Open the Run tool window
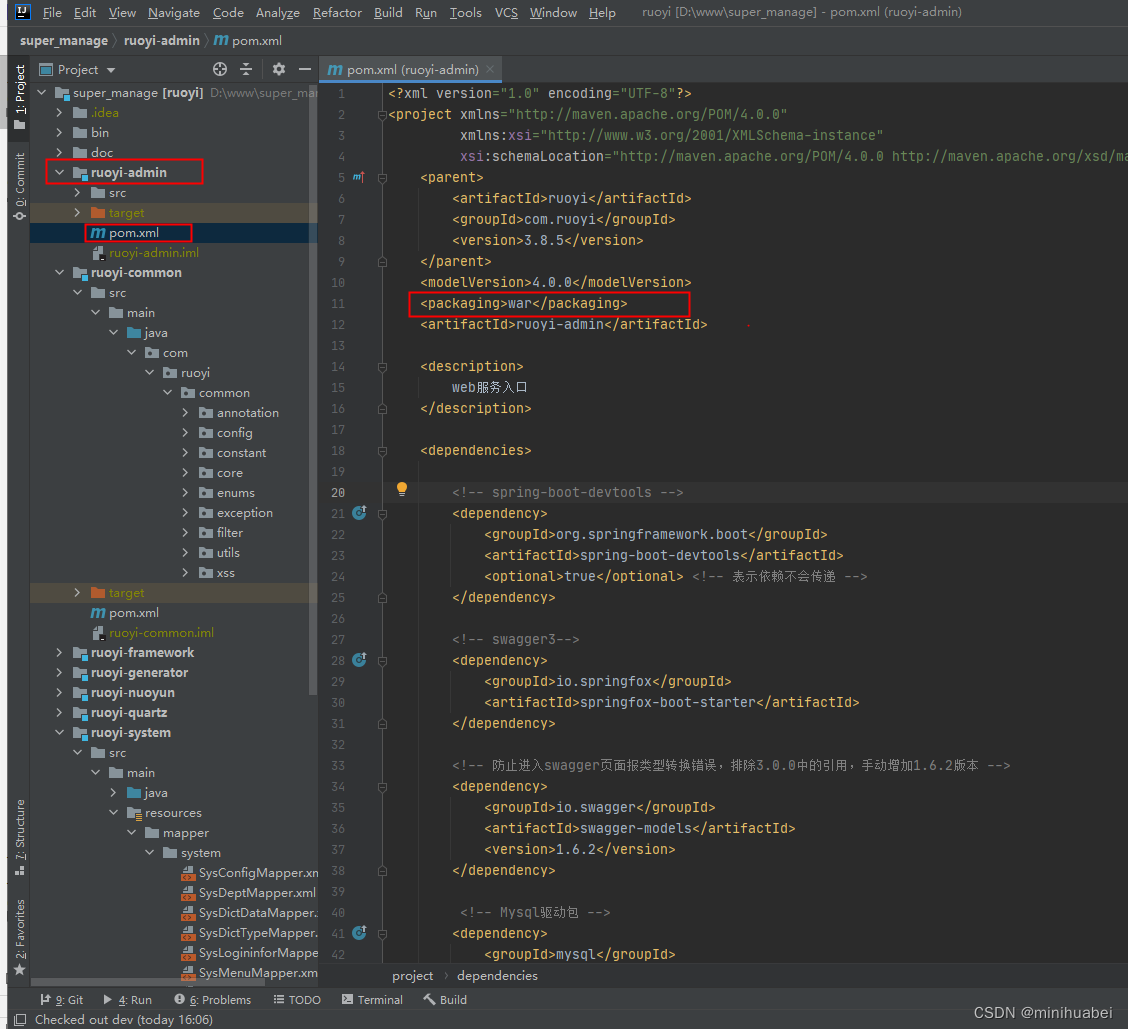 pos(127,999)
